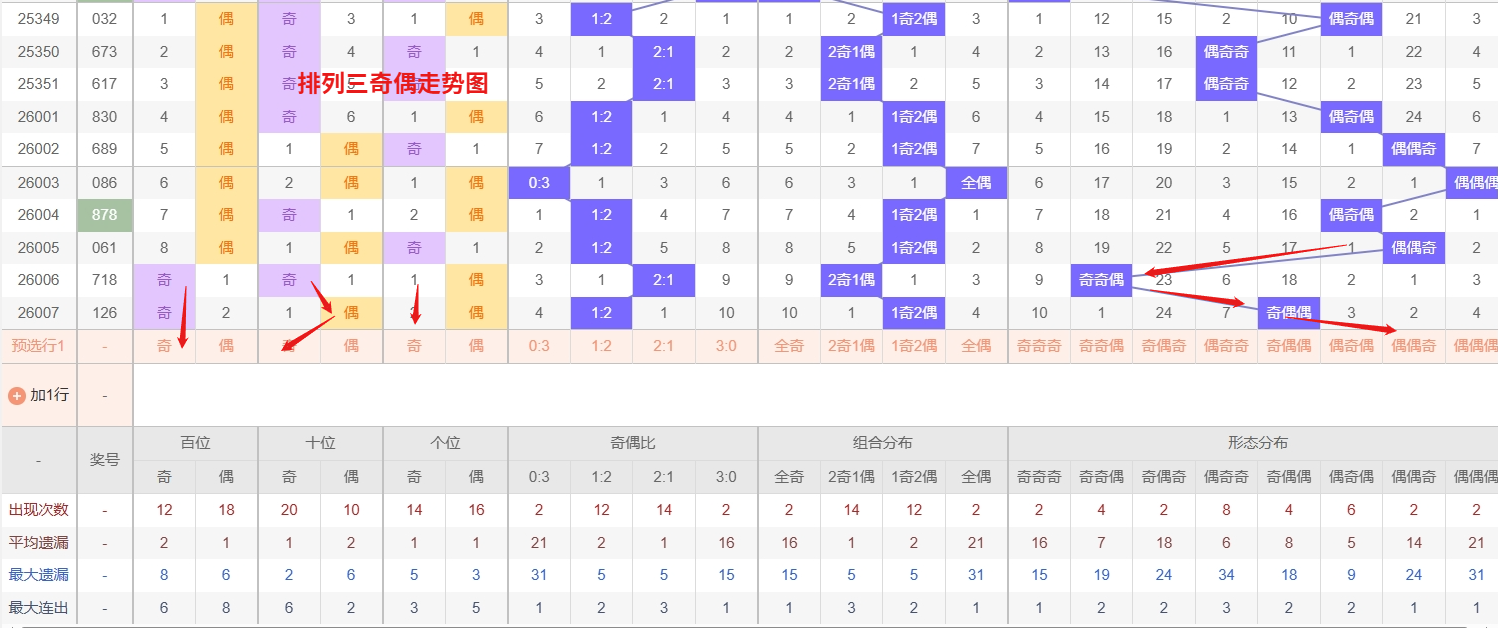The width and height of the screenshot is (1498, 628).
Task: Click the 形态分布 column group header
Action: tap(1257, 443)
